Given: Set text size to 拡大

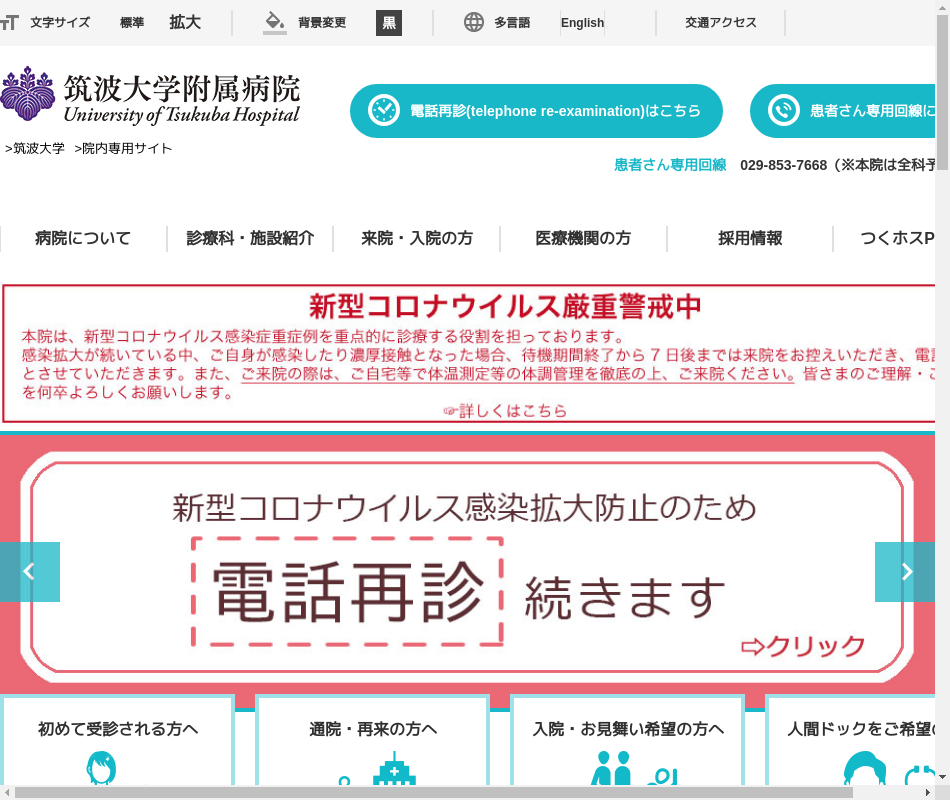Looking at the screenshot, I should click(x=185, y=22).
